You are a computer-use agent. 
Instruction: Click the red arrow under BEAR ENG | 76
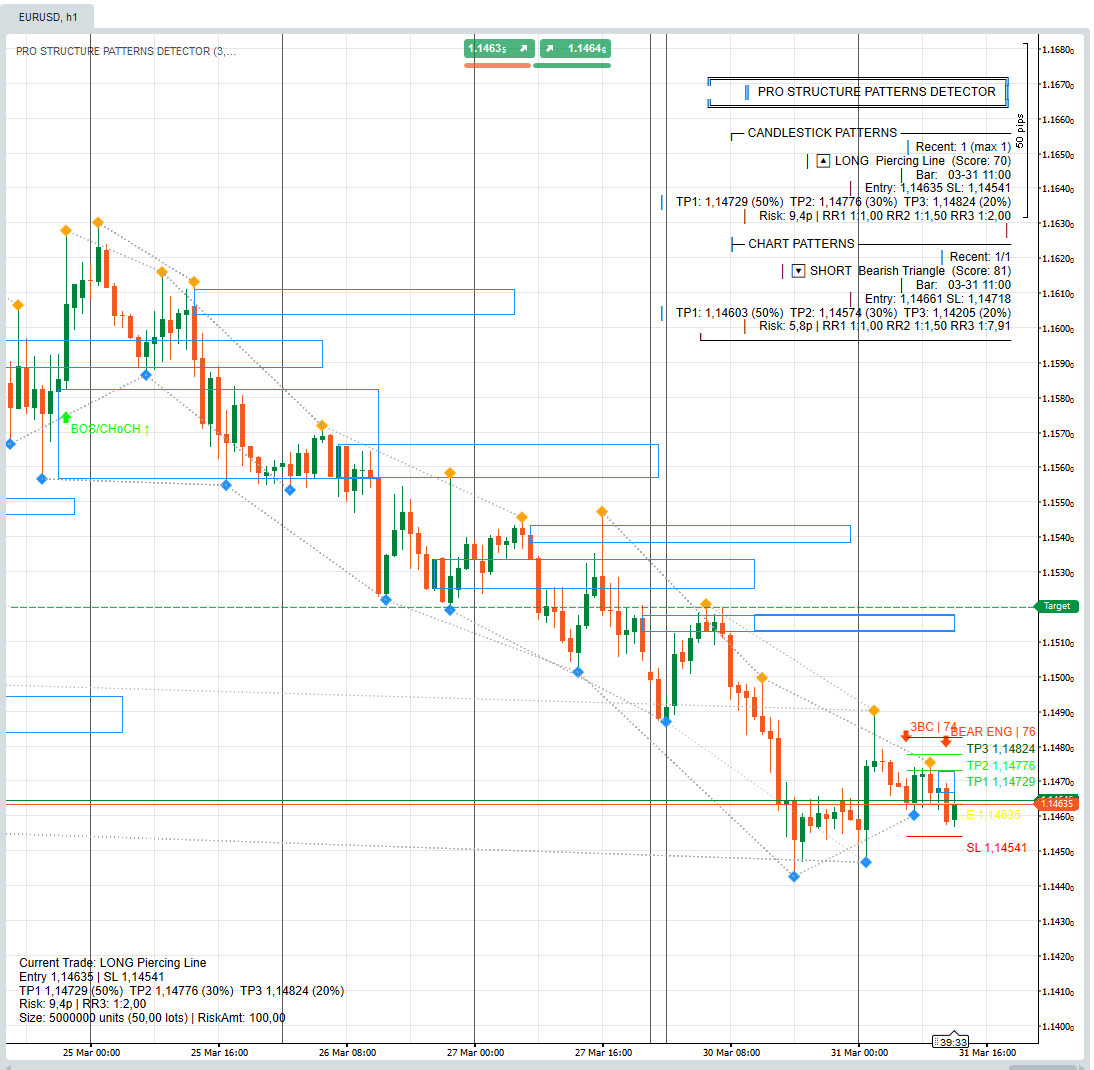(946, 742)
